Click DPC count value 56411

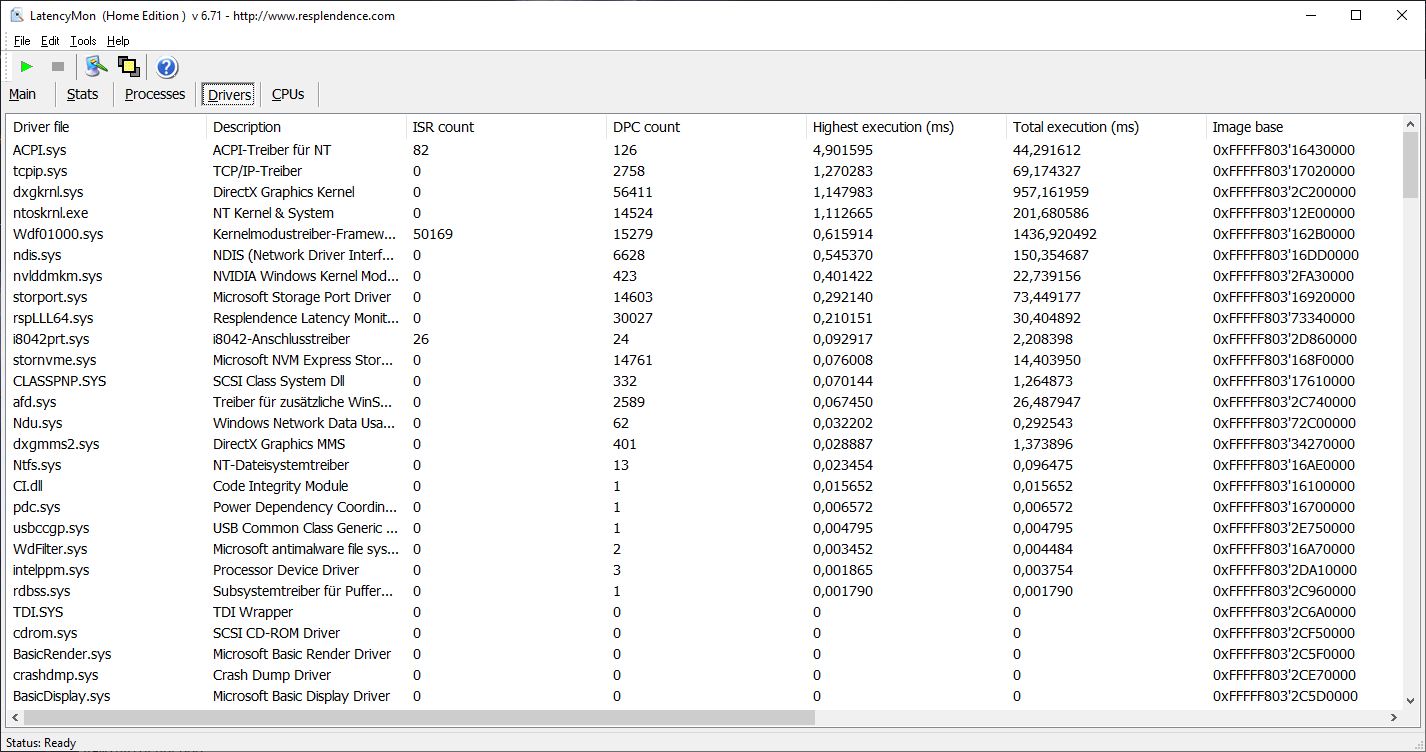[633, 192]
